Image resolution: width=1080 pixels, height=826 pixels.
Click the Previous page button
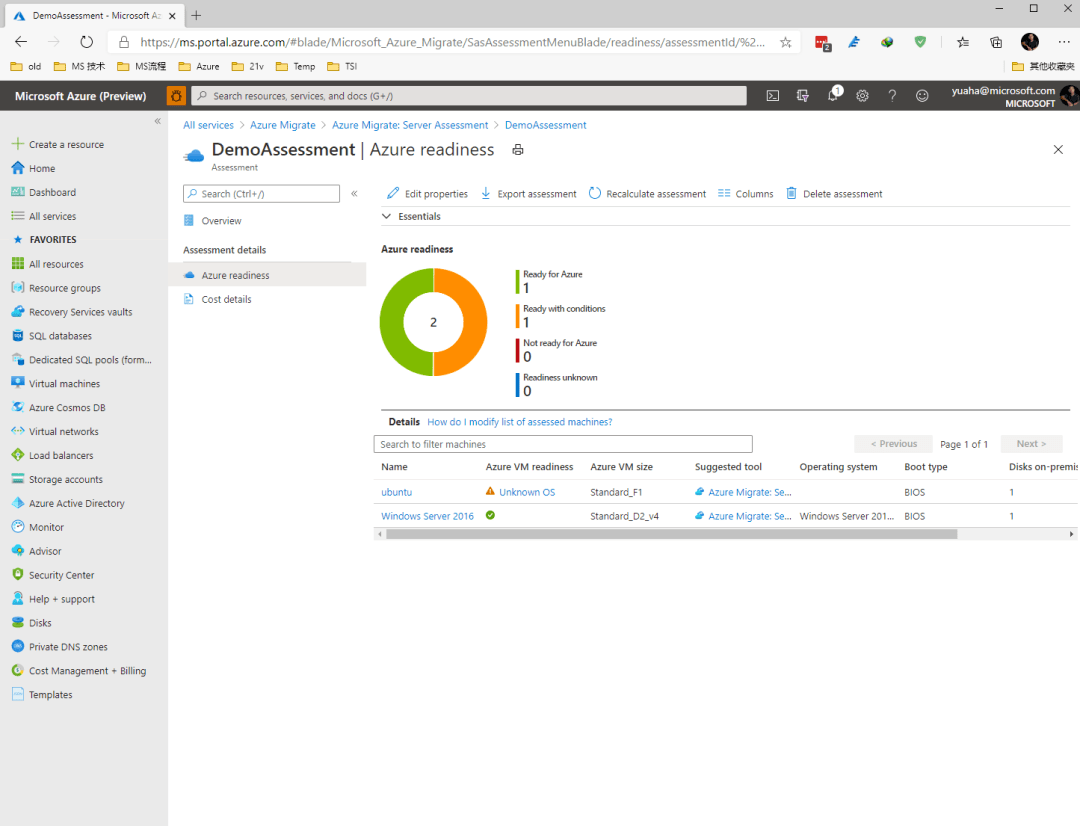pos(893,444)
